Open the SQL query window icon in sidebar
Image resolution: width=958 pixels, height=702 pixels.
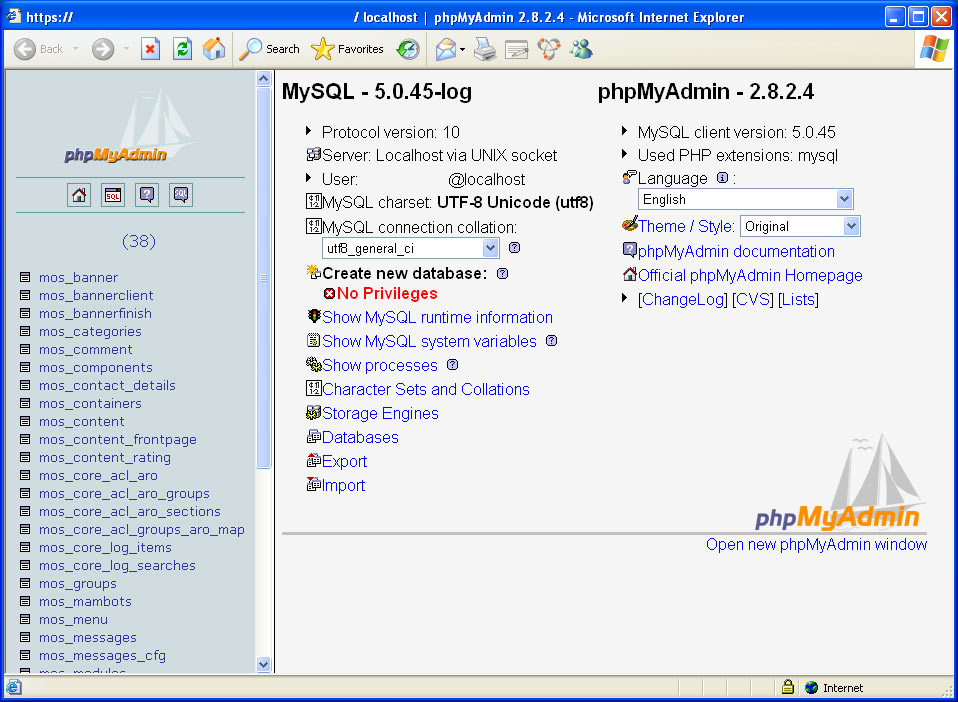point(113,195)
